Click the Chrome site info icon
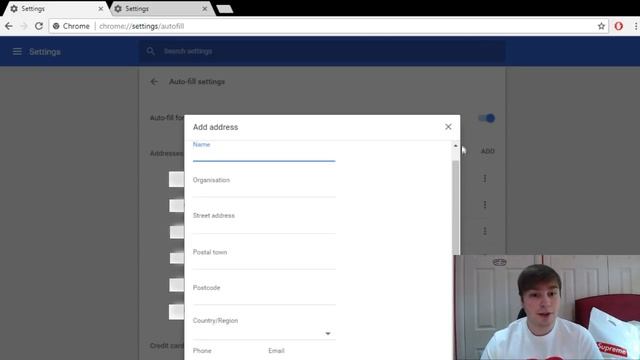 tap(56, 26)
